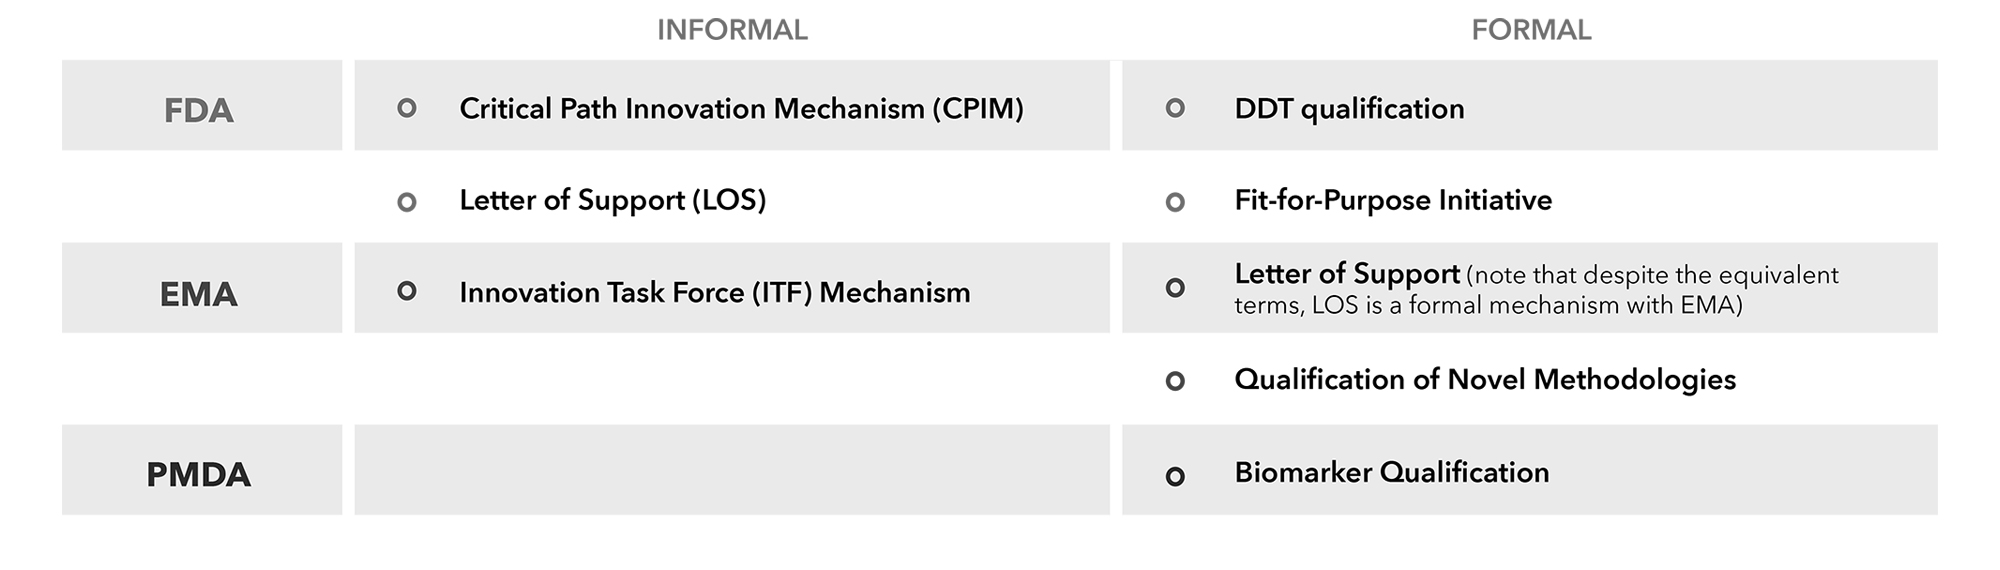Click the bullet next to EMA Letter of Support note
2000x570 pixels.
pos(1176,288)
